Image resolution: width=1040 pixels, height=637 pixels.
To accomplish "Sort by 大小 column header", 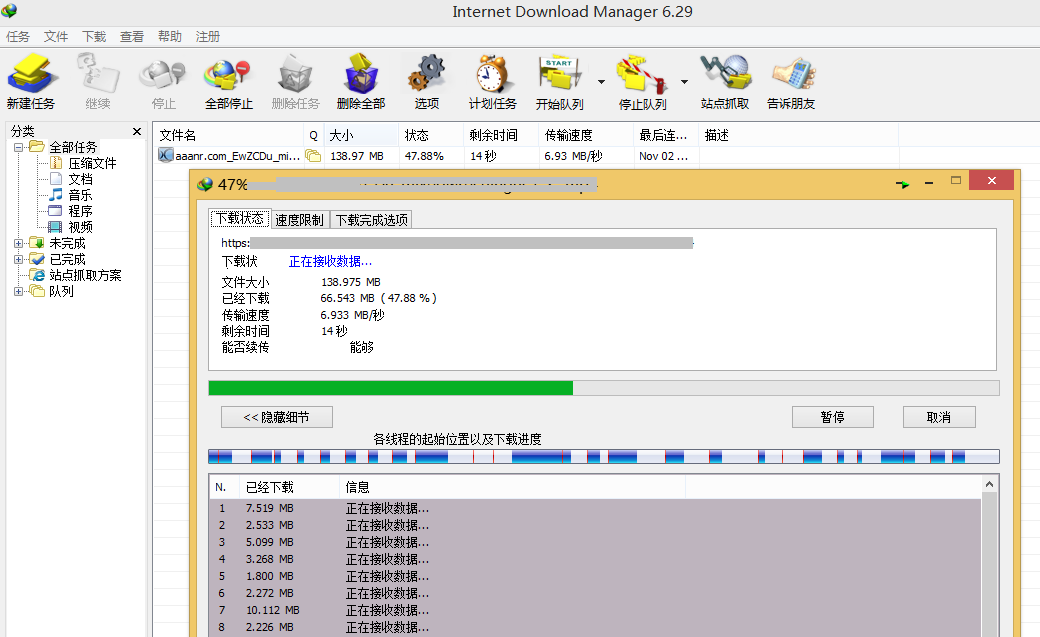I will [361, 135].
